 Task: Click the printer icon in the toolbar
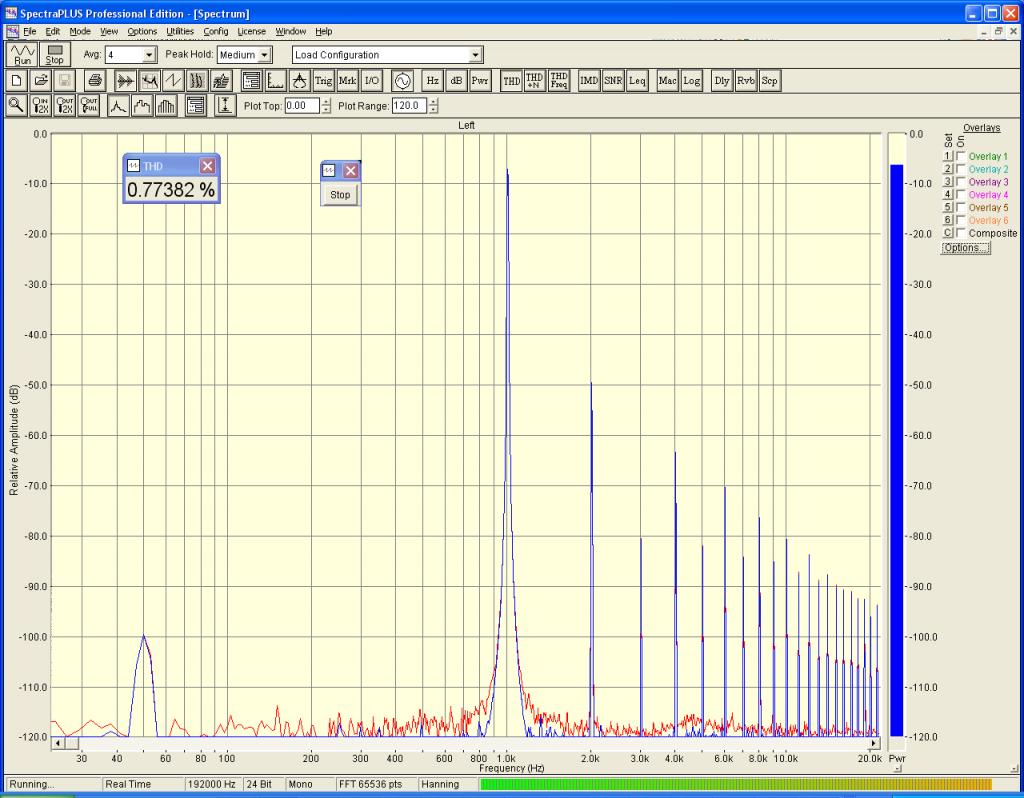(x=95, y=81)
